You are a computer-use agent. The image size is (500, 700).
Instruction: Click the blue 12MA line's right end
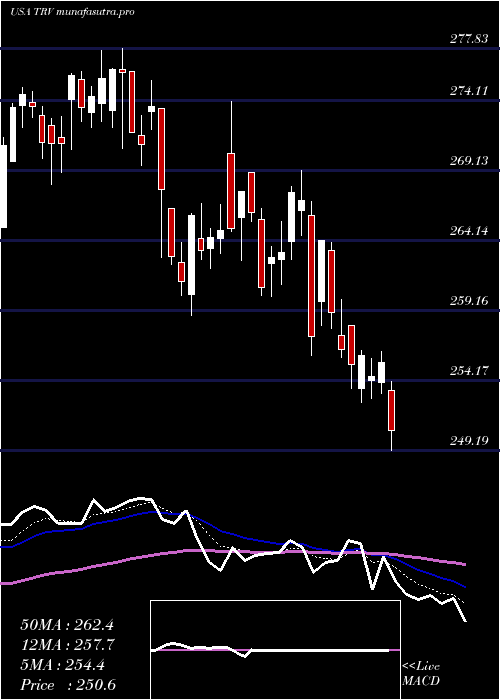465,586
